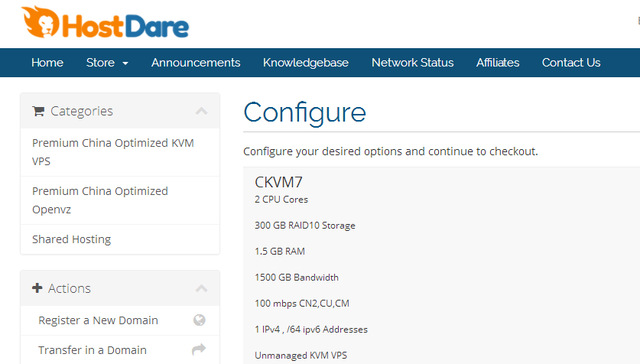The height and width of the screenshot is (364, 640).
Task: Click the globe icon for Register Domain
Action: [199, 320]
